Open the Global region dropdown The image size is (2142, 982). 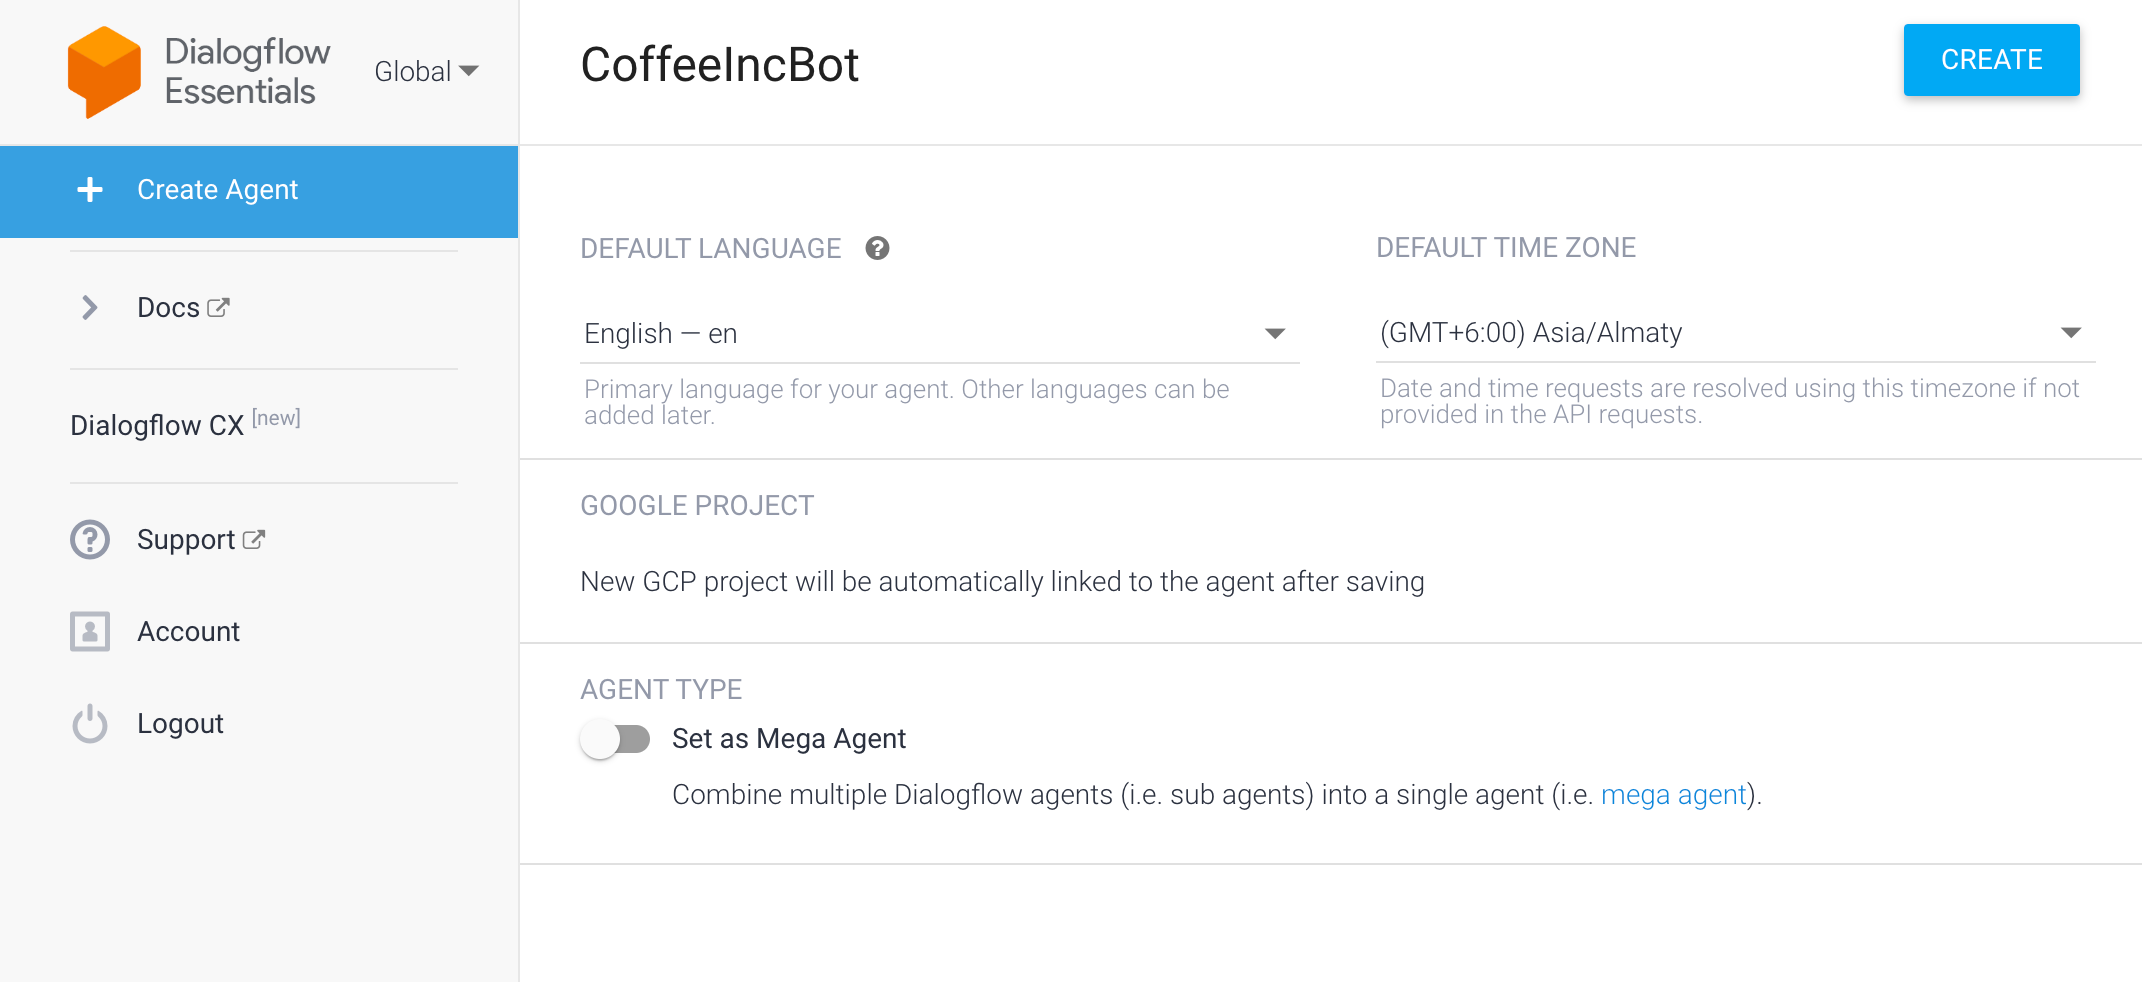pyautogui.click(x=426, y=72)
